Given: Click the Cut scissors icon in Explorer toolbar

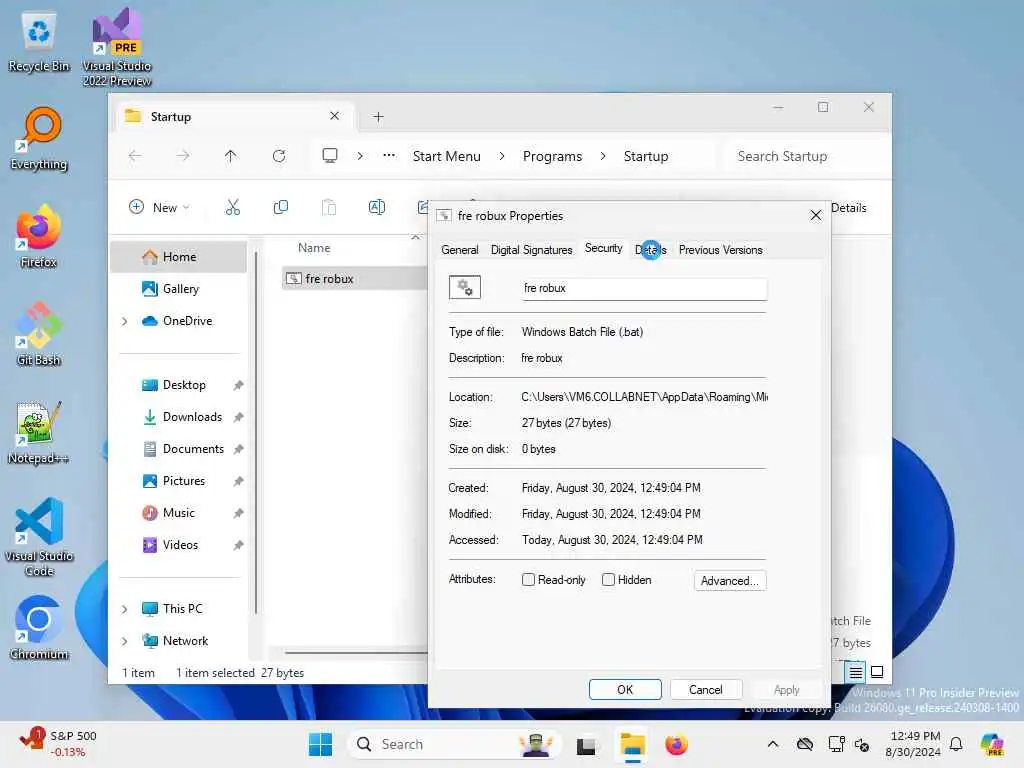Looking at the screenshot, I should pos(232,208).
